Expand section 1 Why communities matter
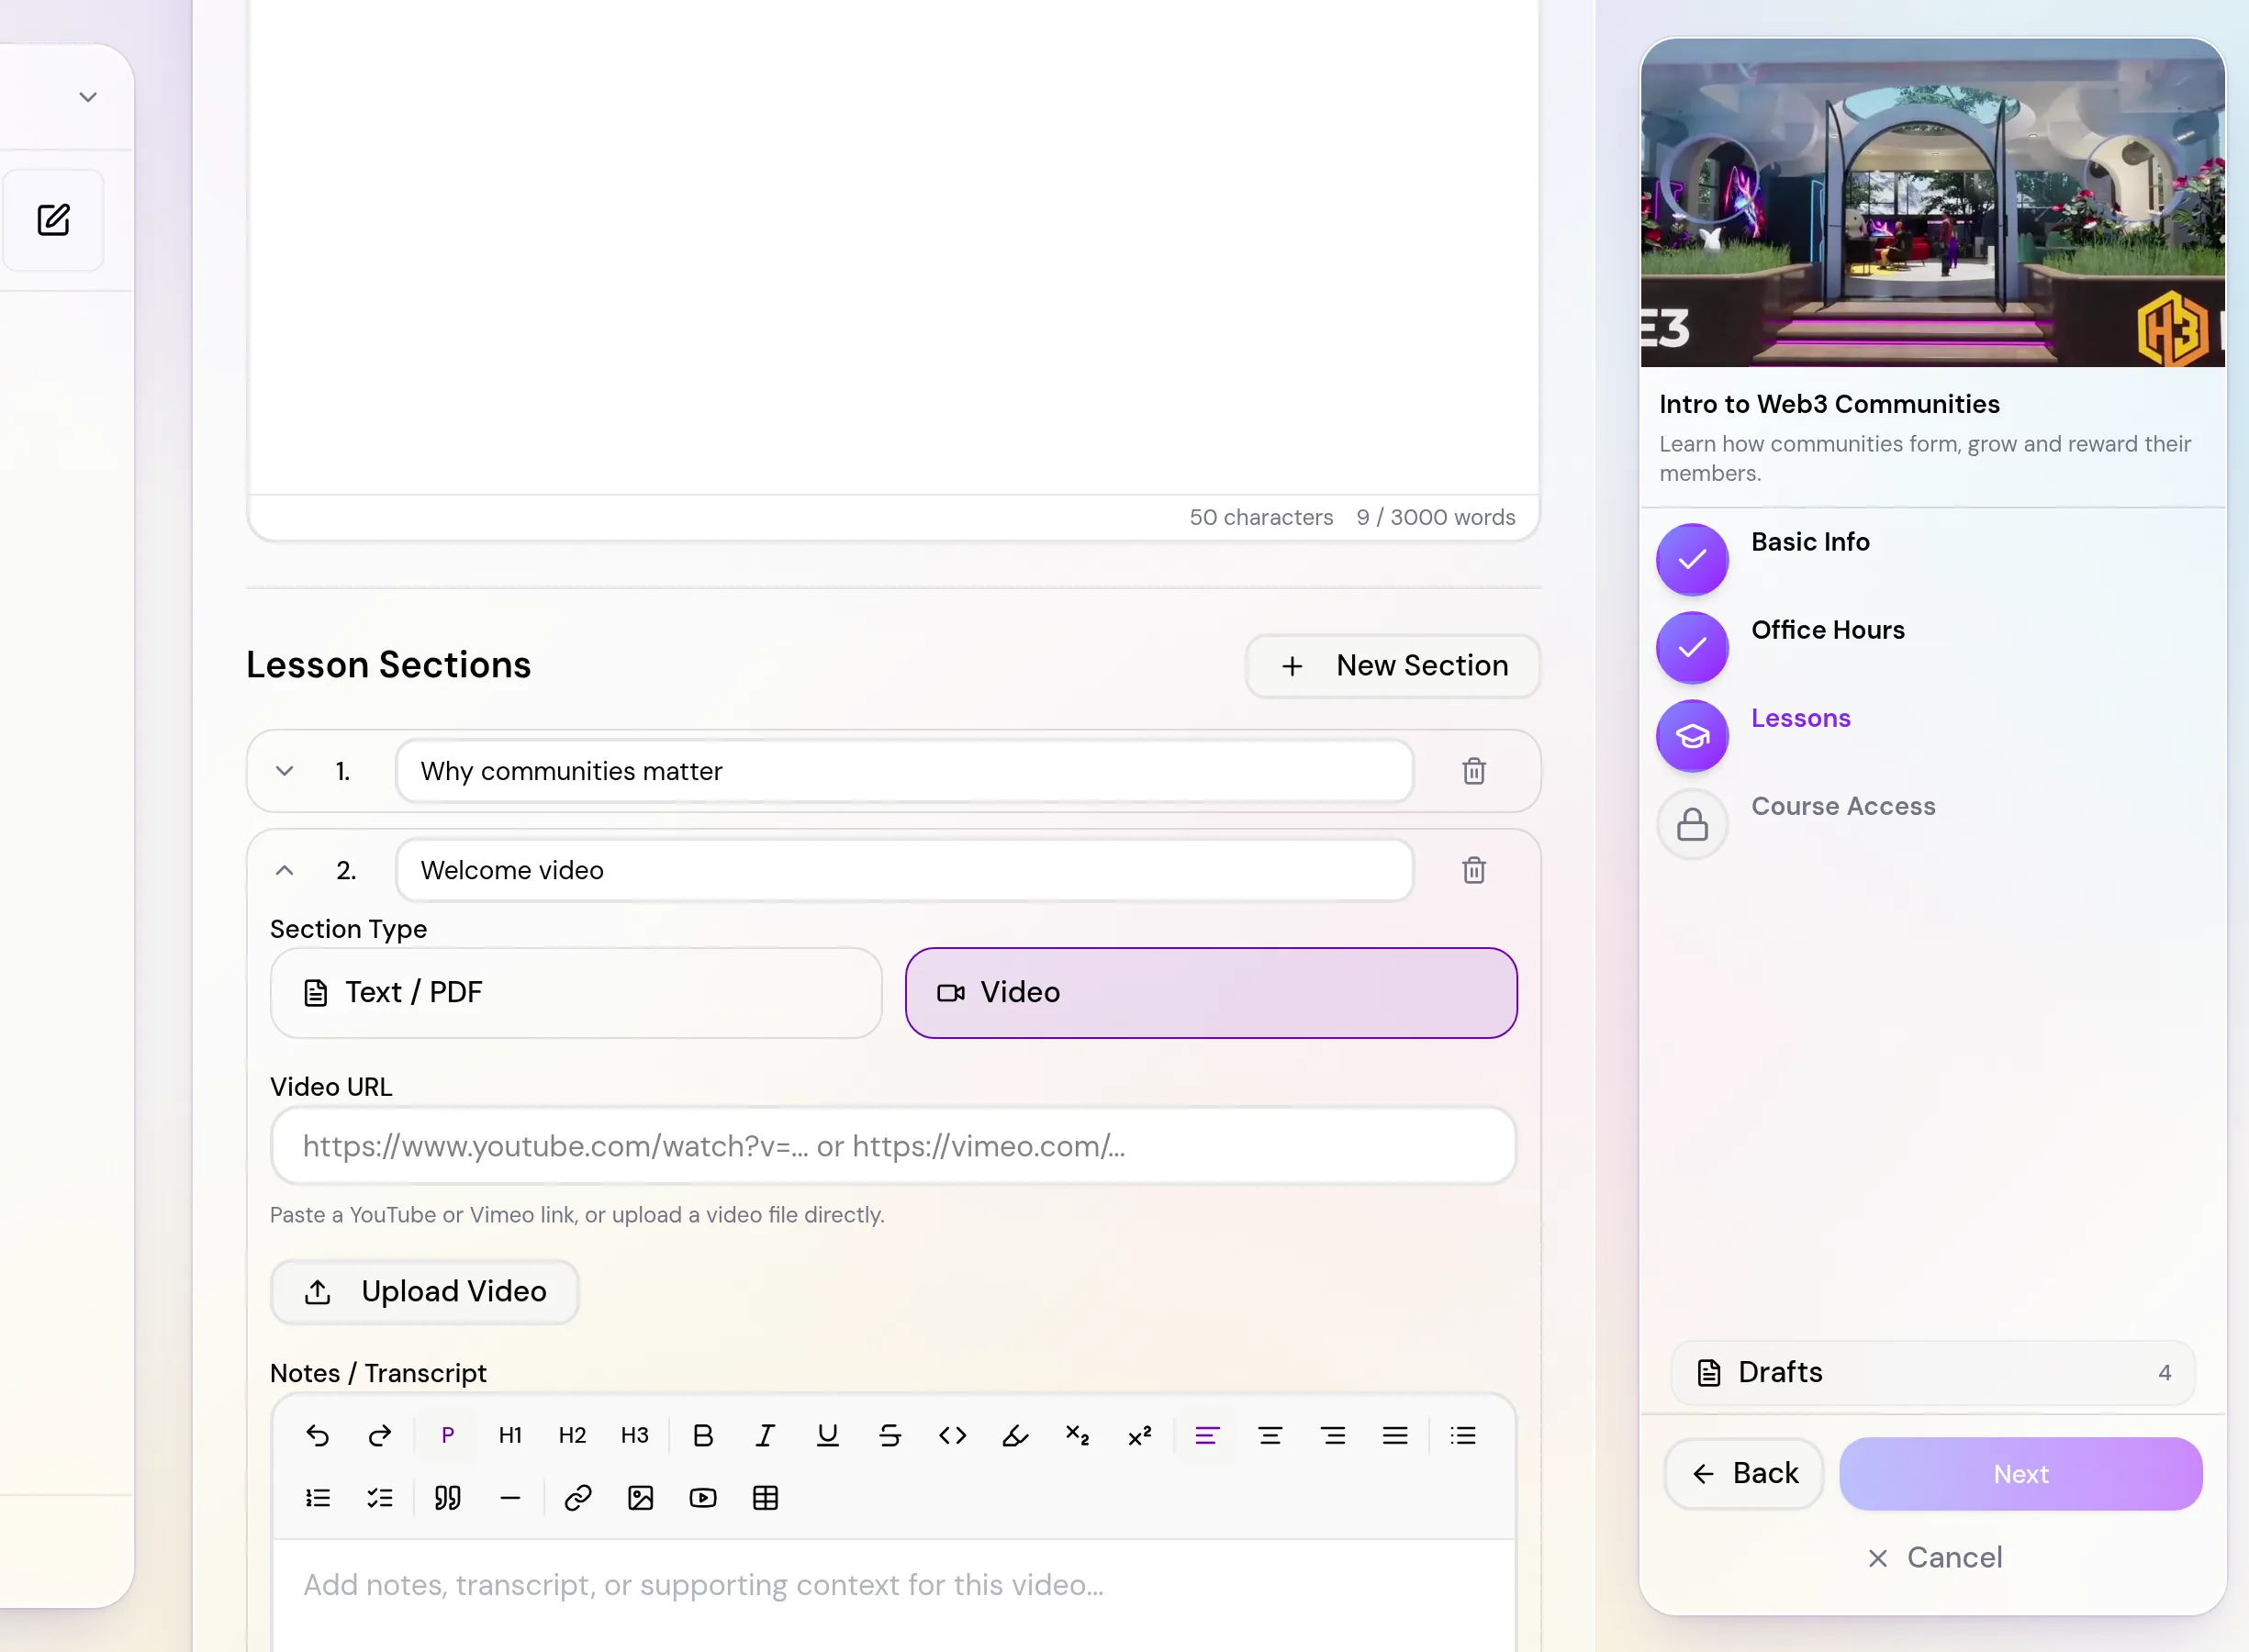This screenshot has height=1652, width=2249. point(285,771)
